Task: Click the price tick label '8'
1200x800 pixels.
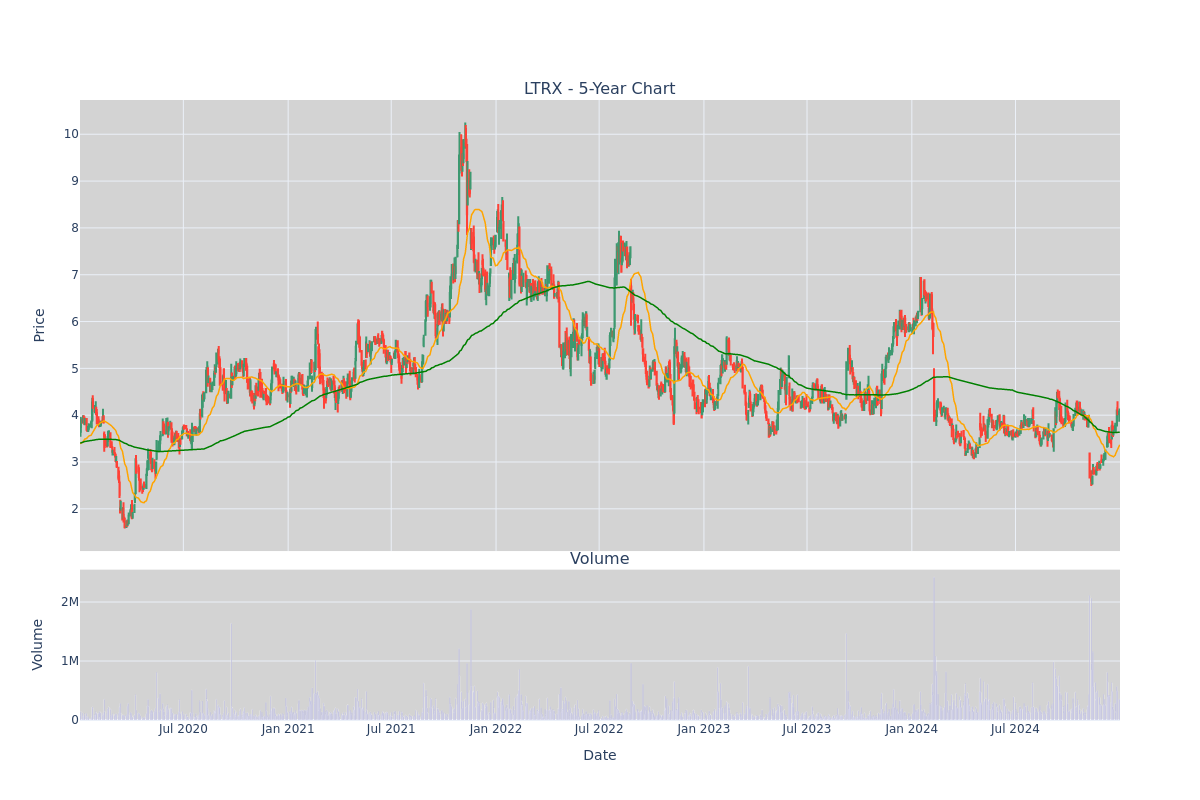Action: coord(74,228)
